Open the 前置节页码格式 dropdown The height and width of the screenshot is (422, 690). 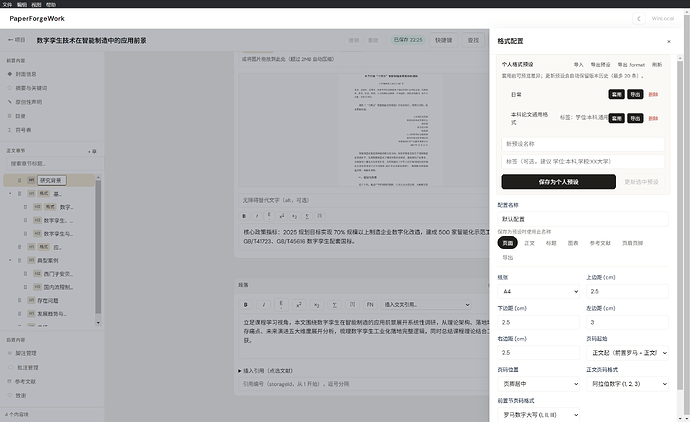tap(539, 415)
